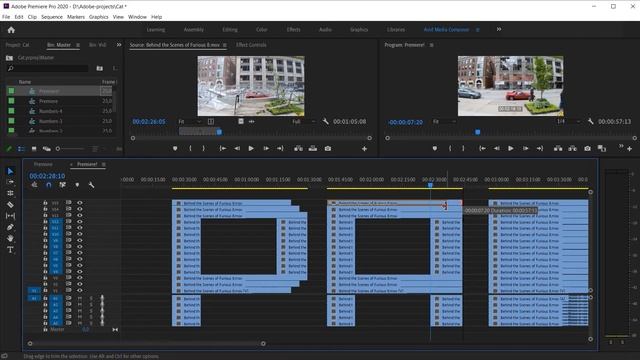Toggle Linked Selection in the timeline
Viewport: 640px width, 360px height.
point(62,185)
